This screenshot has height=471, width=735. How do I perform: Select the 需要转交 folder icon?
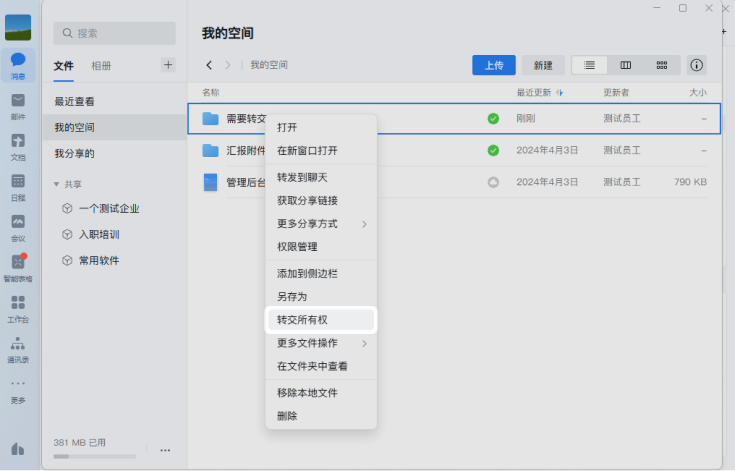(210, 119)
